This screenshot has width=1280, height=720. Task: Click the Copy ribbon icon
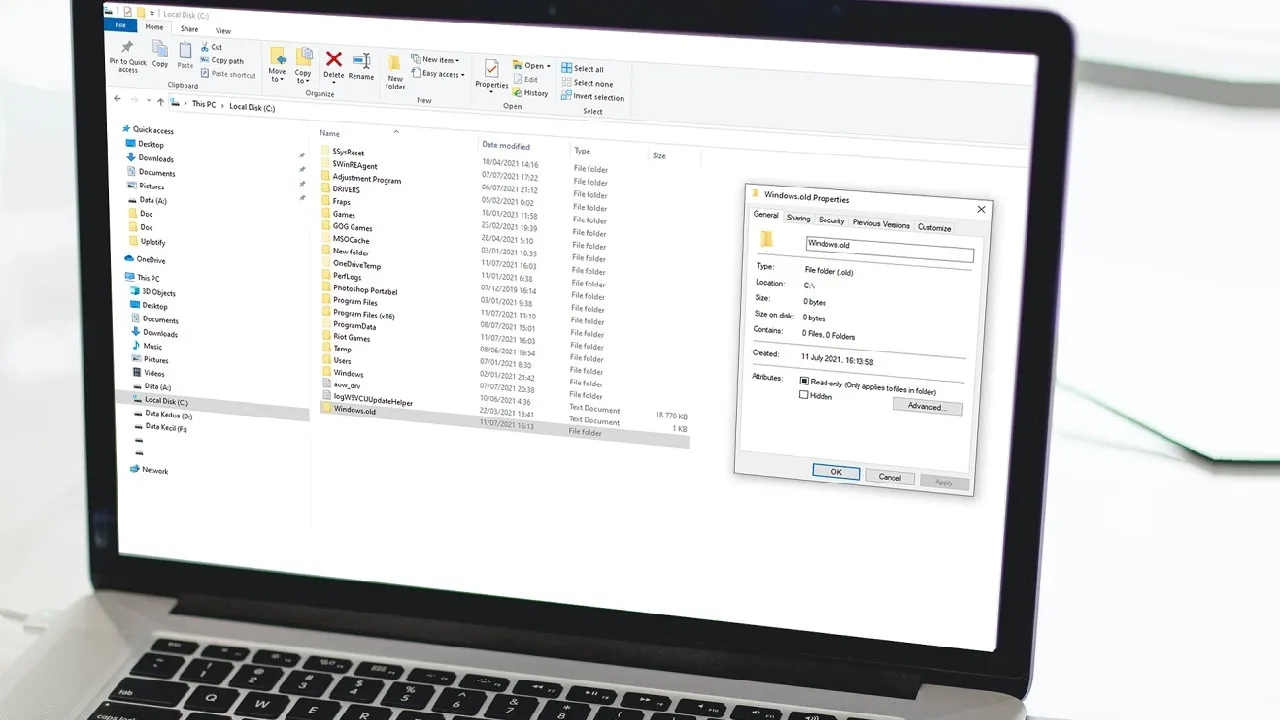[x=159, y=48]
